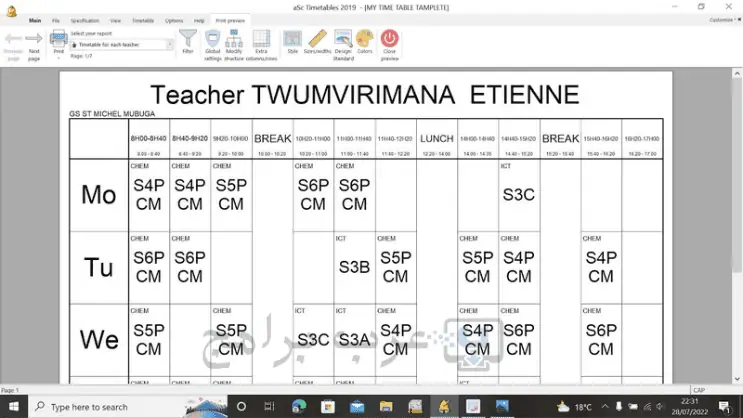Click aSc Timetables bell icon on taskbar
Viewport: 743px width, 418px height.
pyautogui.click(x=444, y=406)
